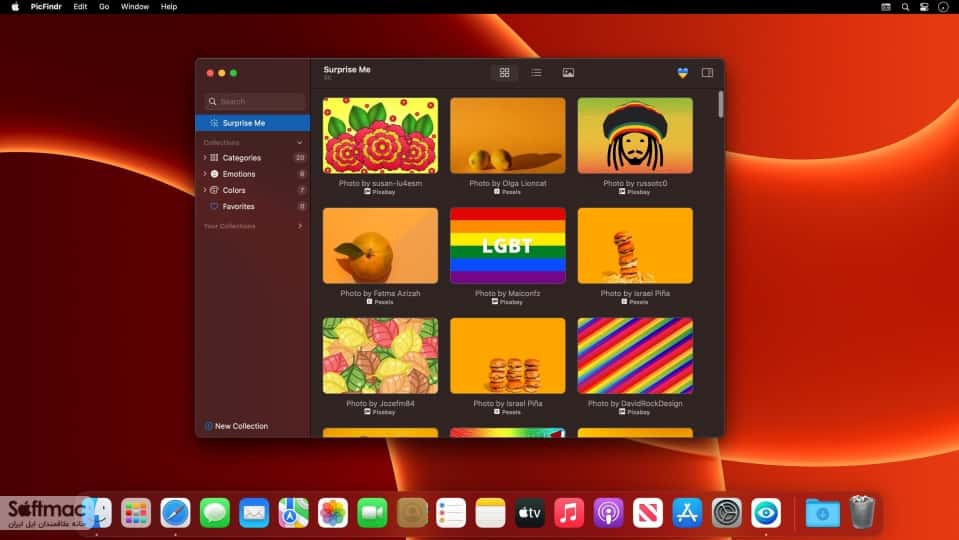Viewport: 959px width, 540px height.
Task: Open the Edit menu
Action: pyautogui.click(x=80, y=7)
